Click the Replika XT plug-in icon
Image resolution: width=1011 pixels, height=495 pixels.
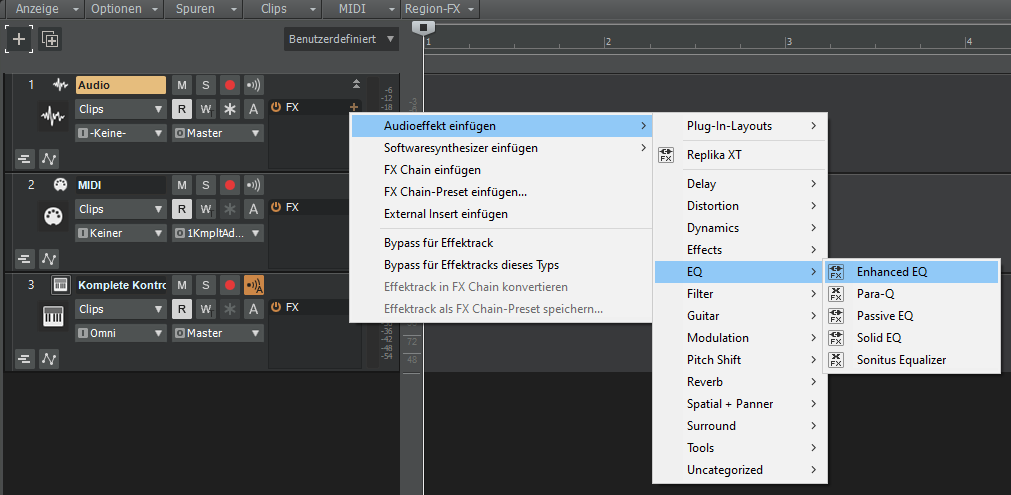tap(666, 155)
